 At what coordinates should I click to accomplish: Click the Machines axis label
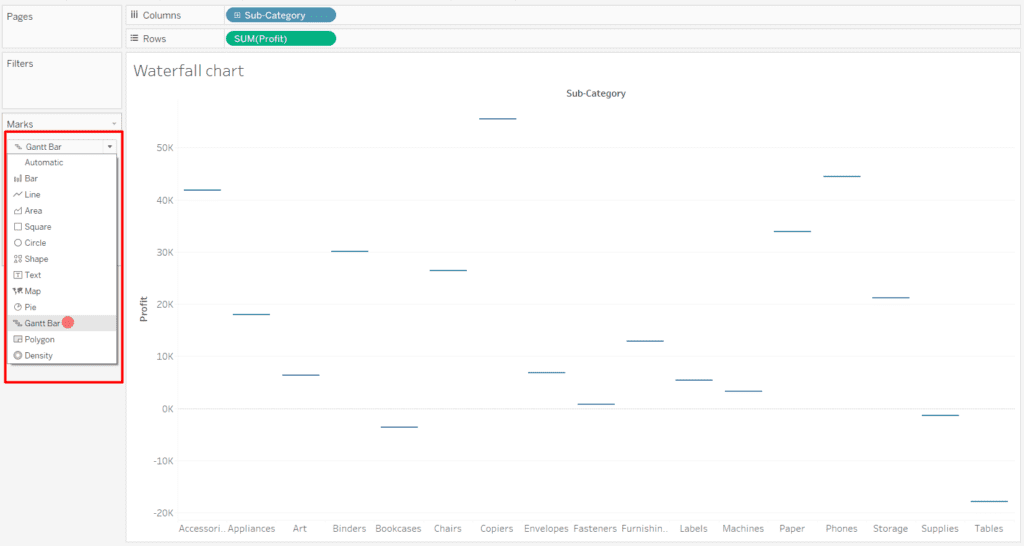(743, 528)
